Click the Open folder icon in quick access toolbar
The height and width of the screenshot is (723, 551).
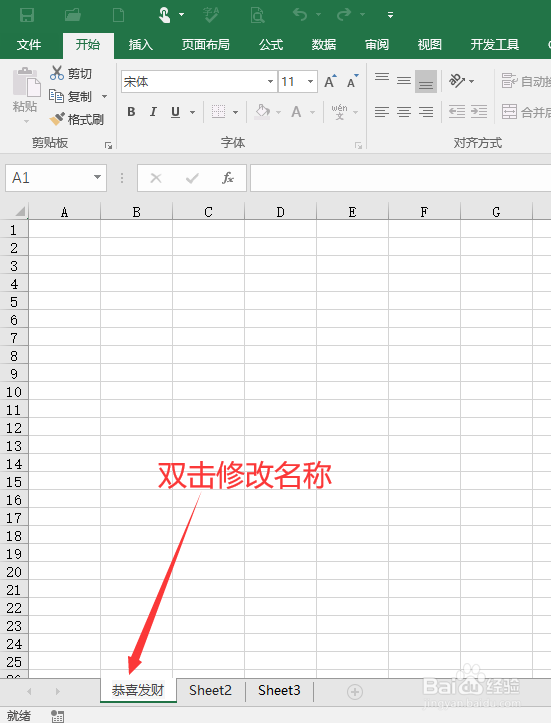[73, 15]
